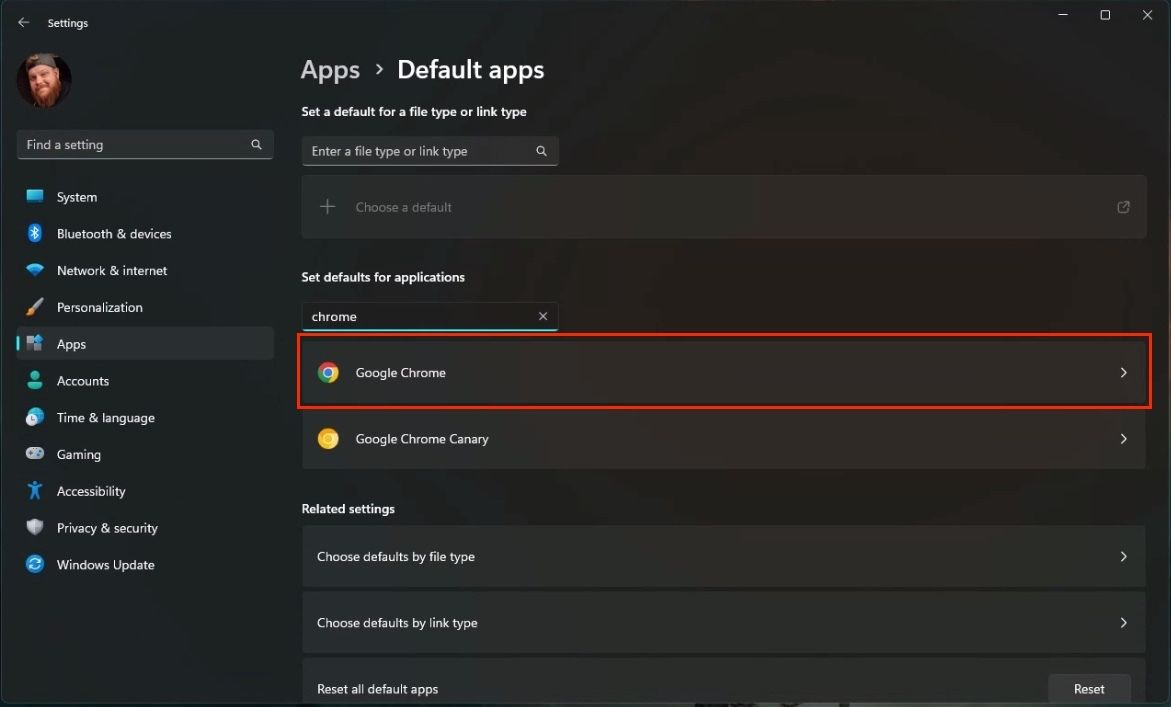Focus the file type or link type field
This screenshot has height=707, width=1171.
(430, 151)
